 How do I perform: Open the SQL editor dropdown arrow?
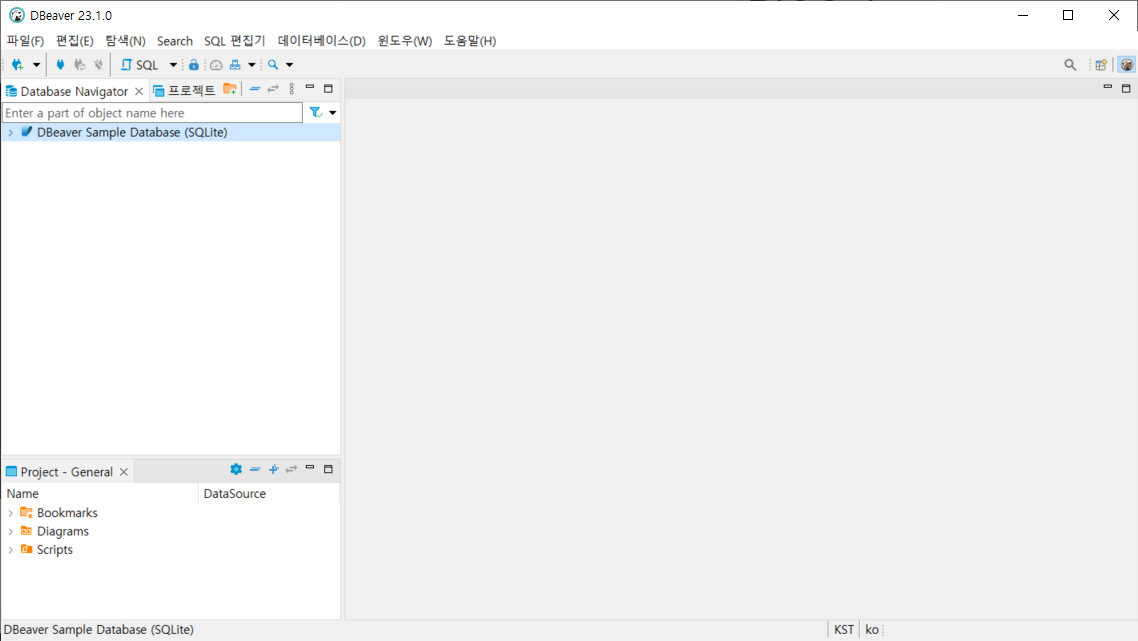(x=173, y=65)
